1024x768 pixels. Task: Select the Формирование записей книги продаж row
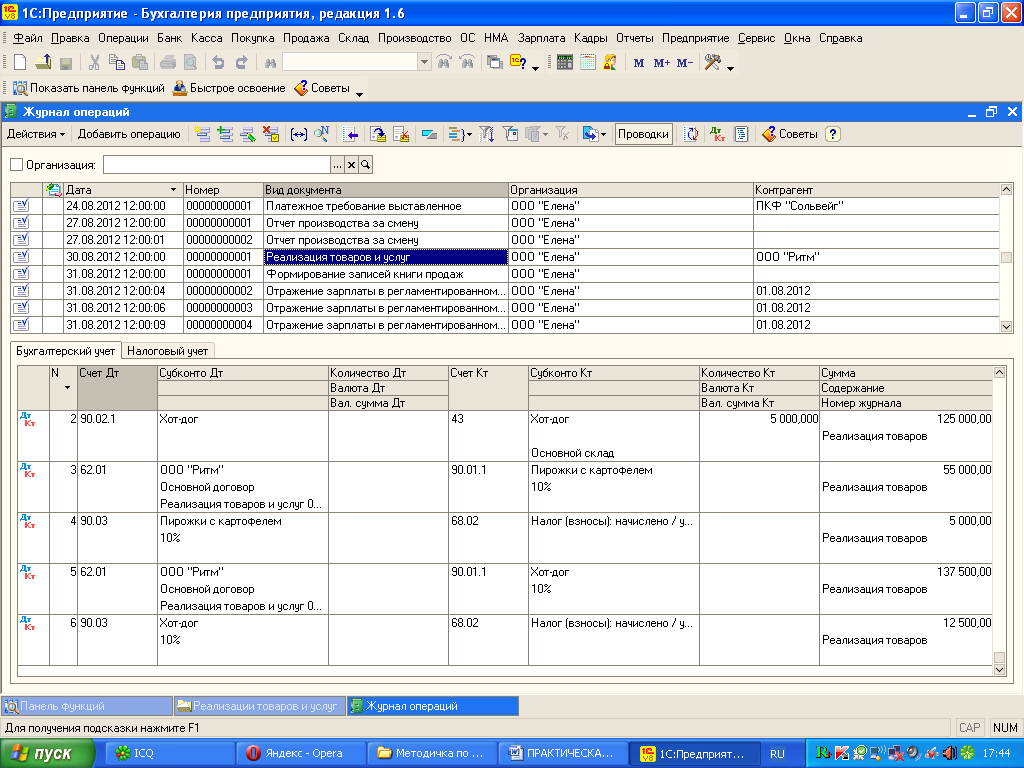(x=505, y=274)
